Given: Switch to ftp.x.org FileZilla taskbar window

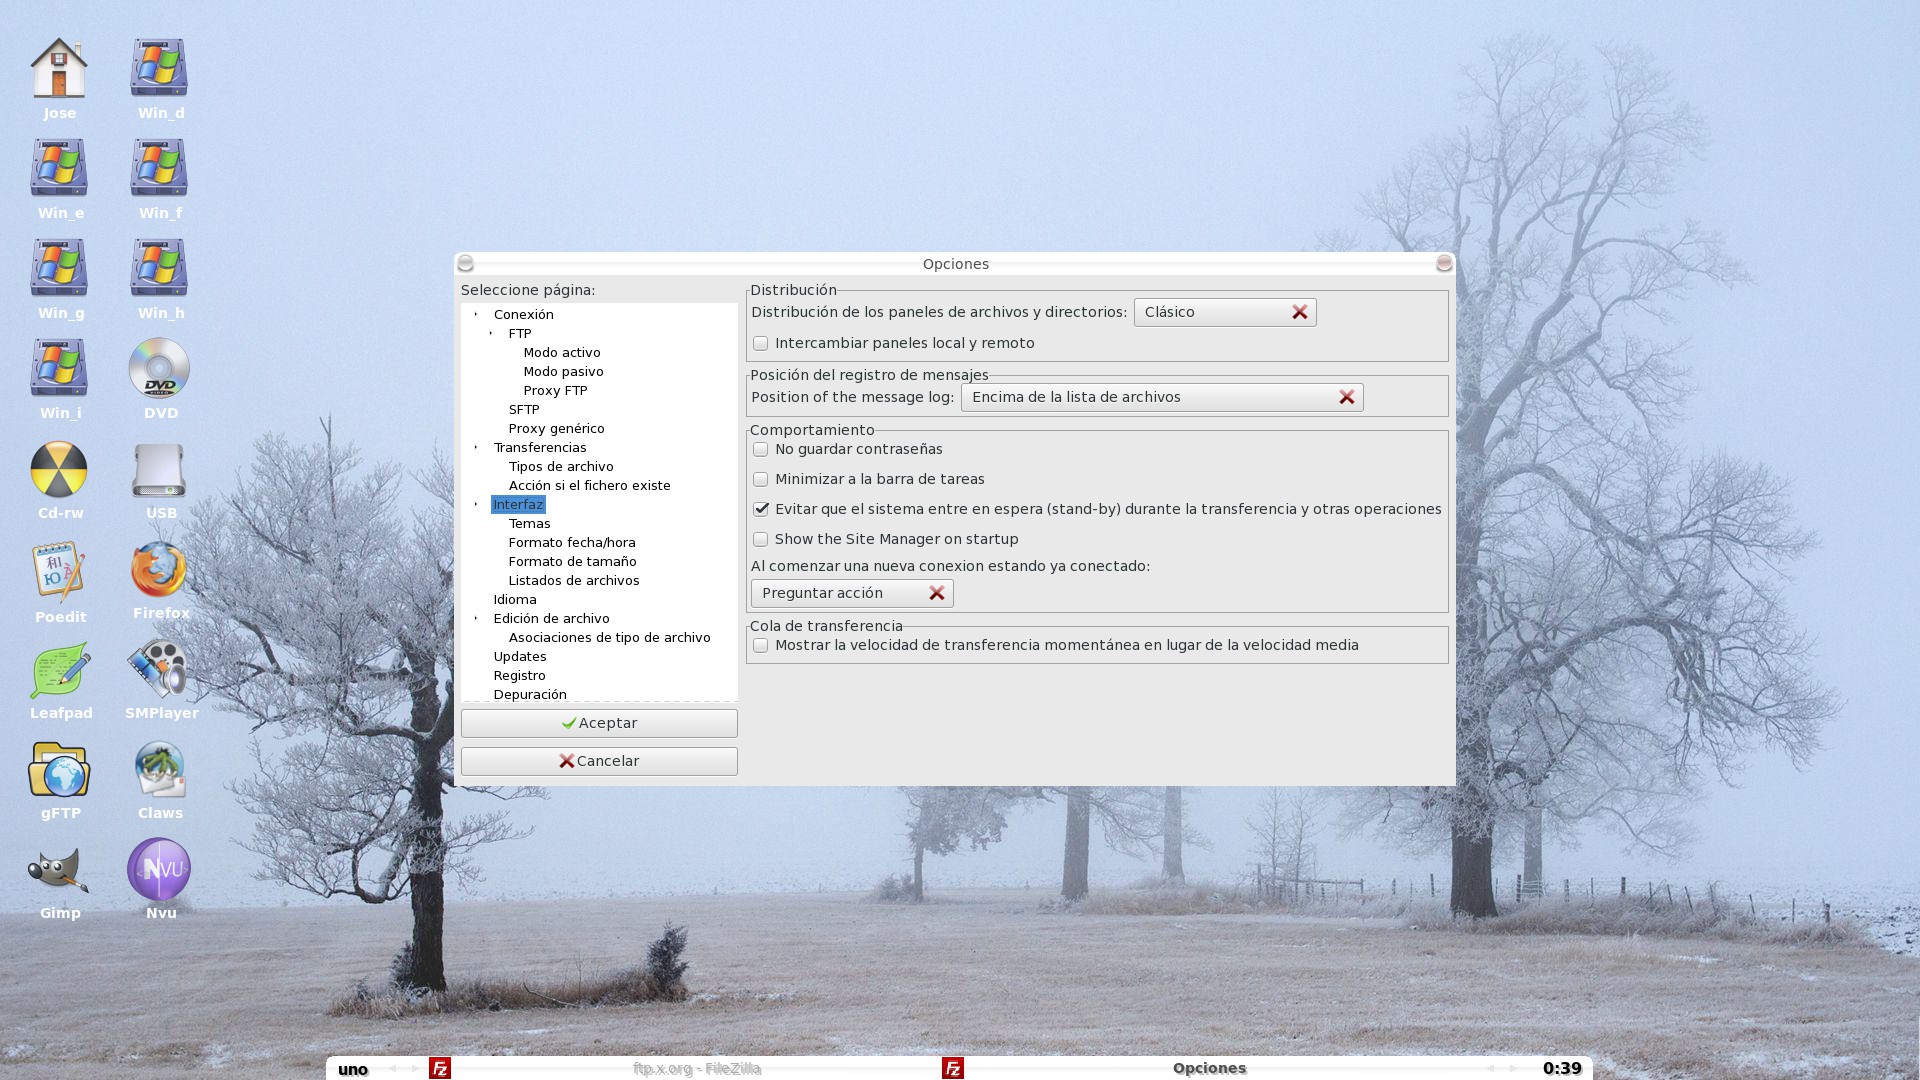Looking at the screenshot, I should [x=696, y=1068].
